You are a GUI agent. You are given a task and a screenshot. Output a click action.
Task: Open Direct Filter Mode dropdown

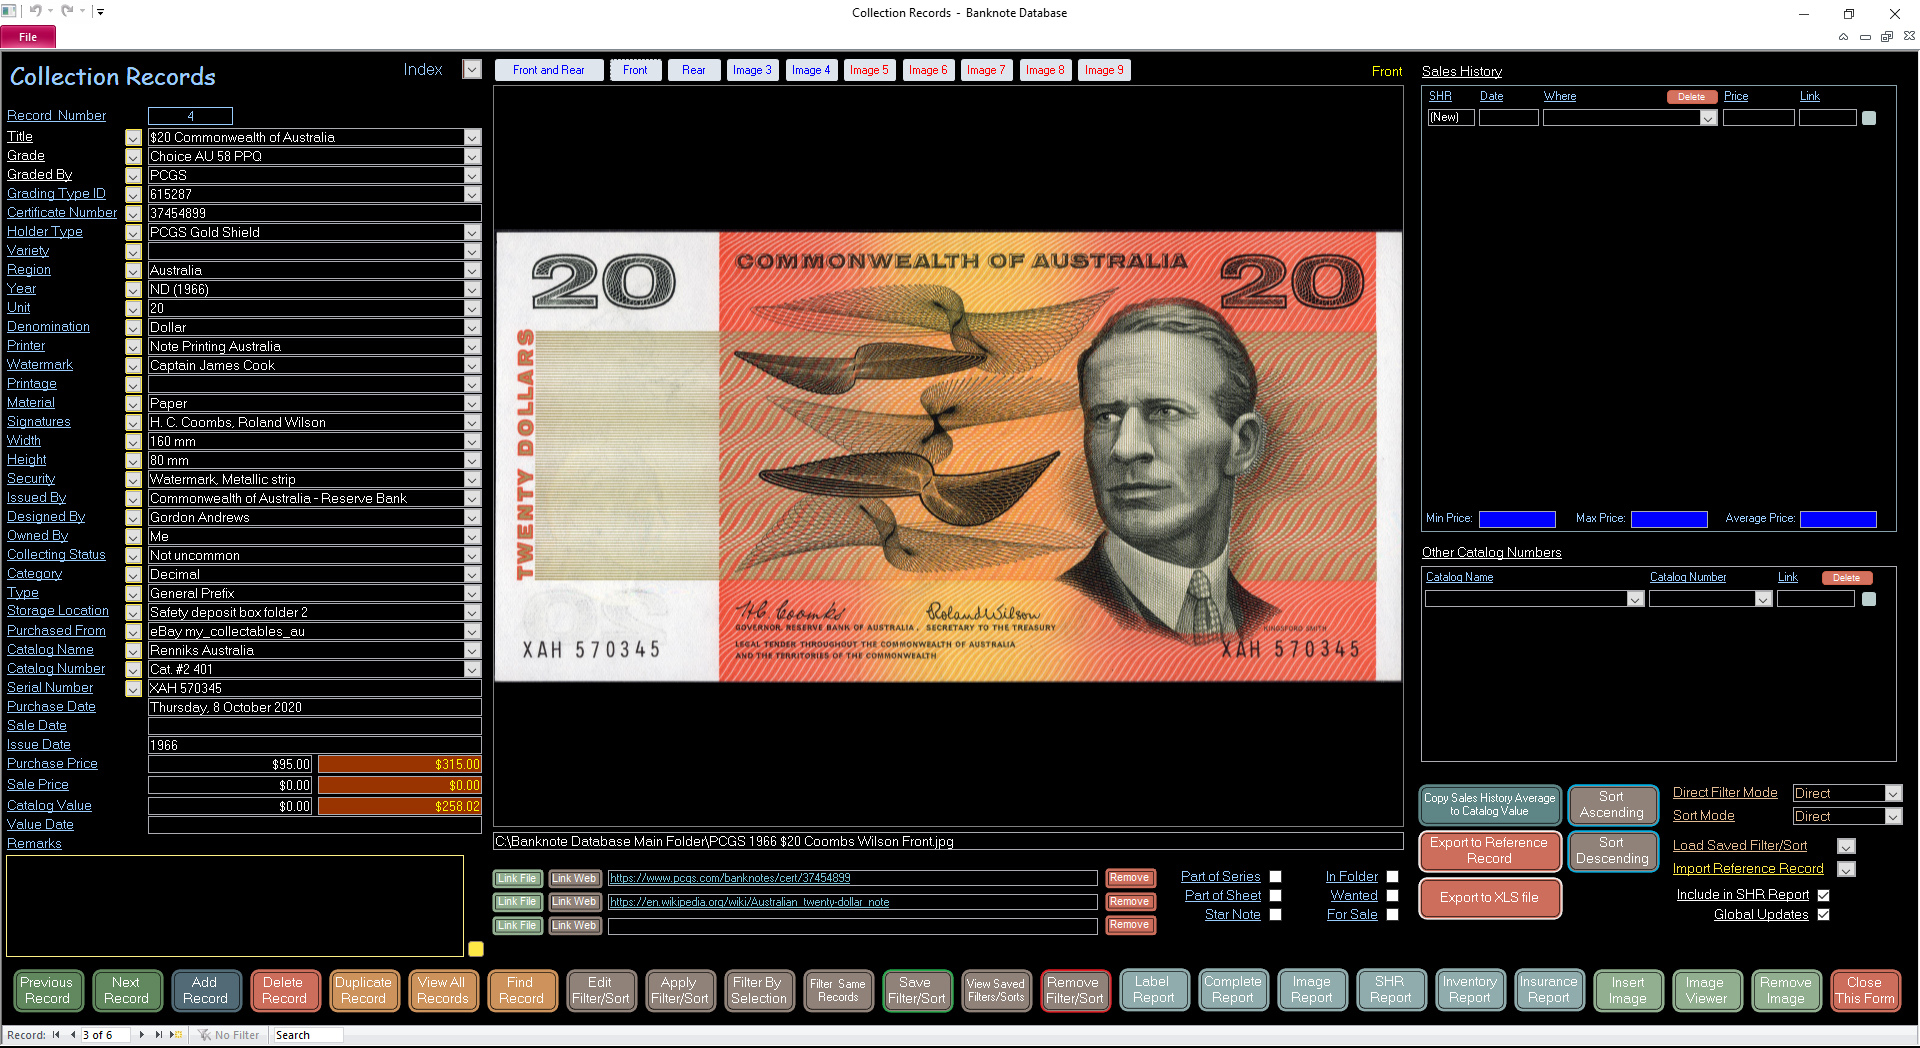tap(1892, 794)
